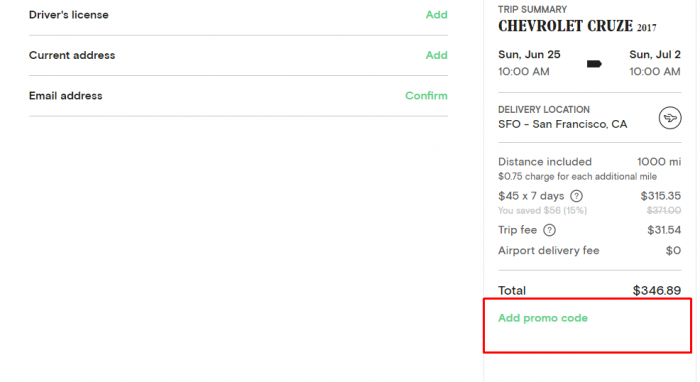The image size is (700, 382).
Task: Open help icon beside $45 x 7 days
Action: [576, 196]
